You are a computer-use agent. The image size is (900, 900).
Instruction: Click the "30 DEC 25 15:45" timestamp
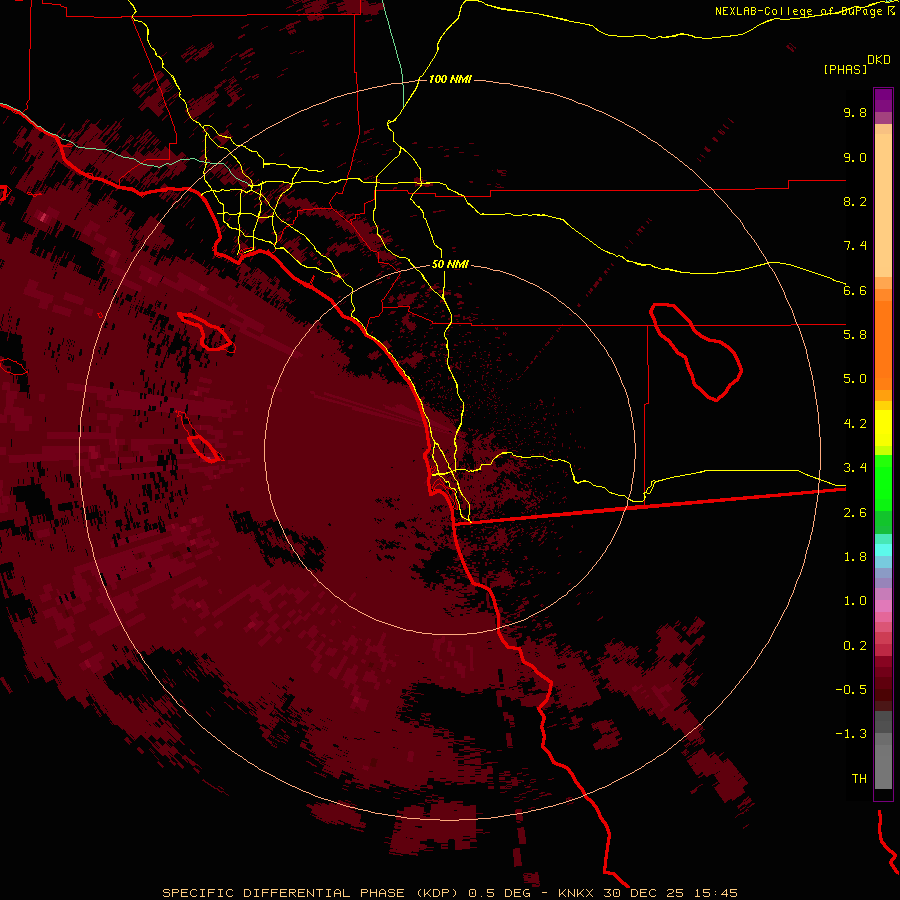670,893
